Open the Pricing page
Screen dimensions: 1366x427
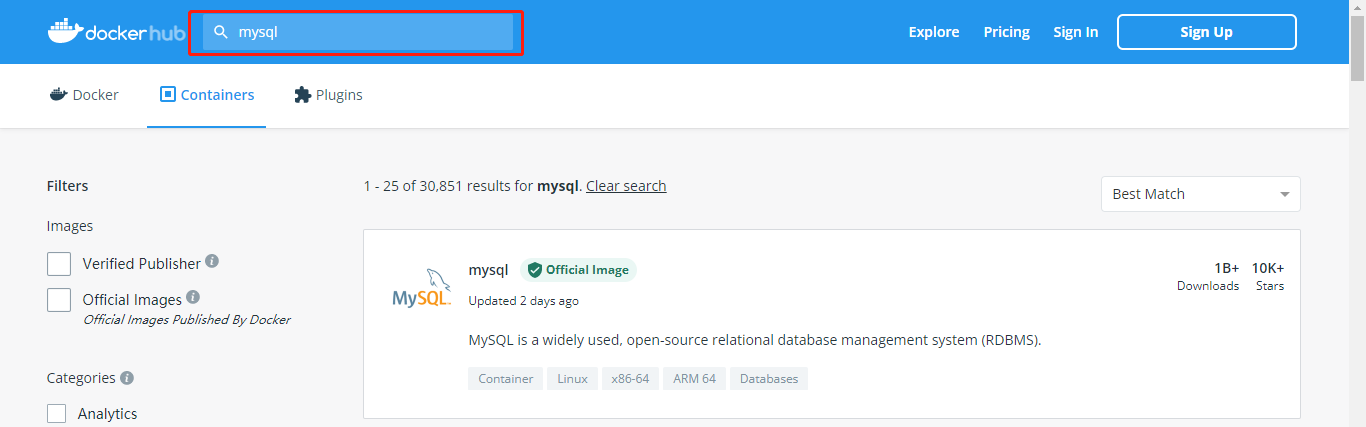[x=1006, y=32]
